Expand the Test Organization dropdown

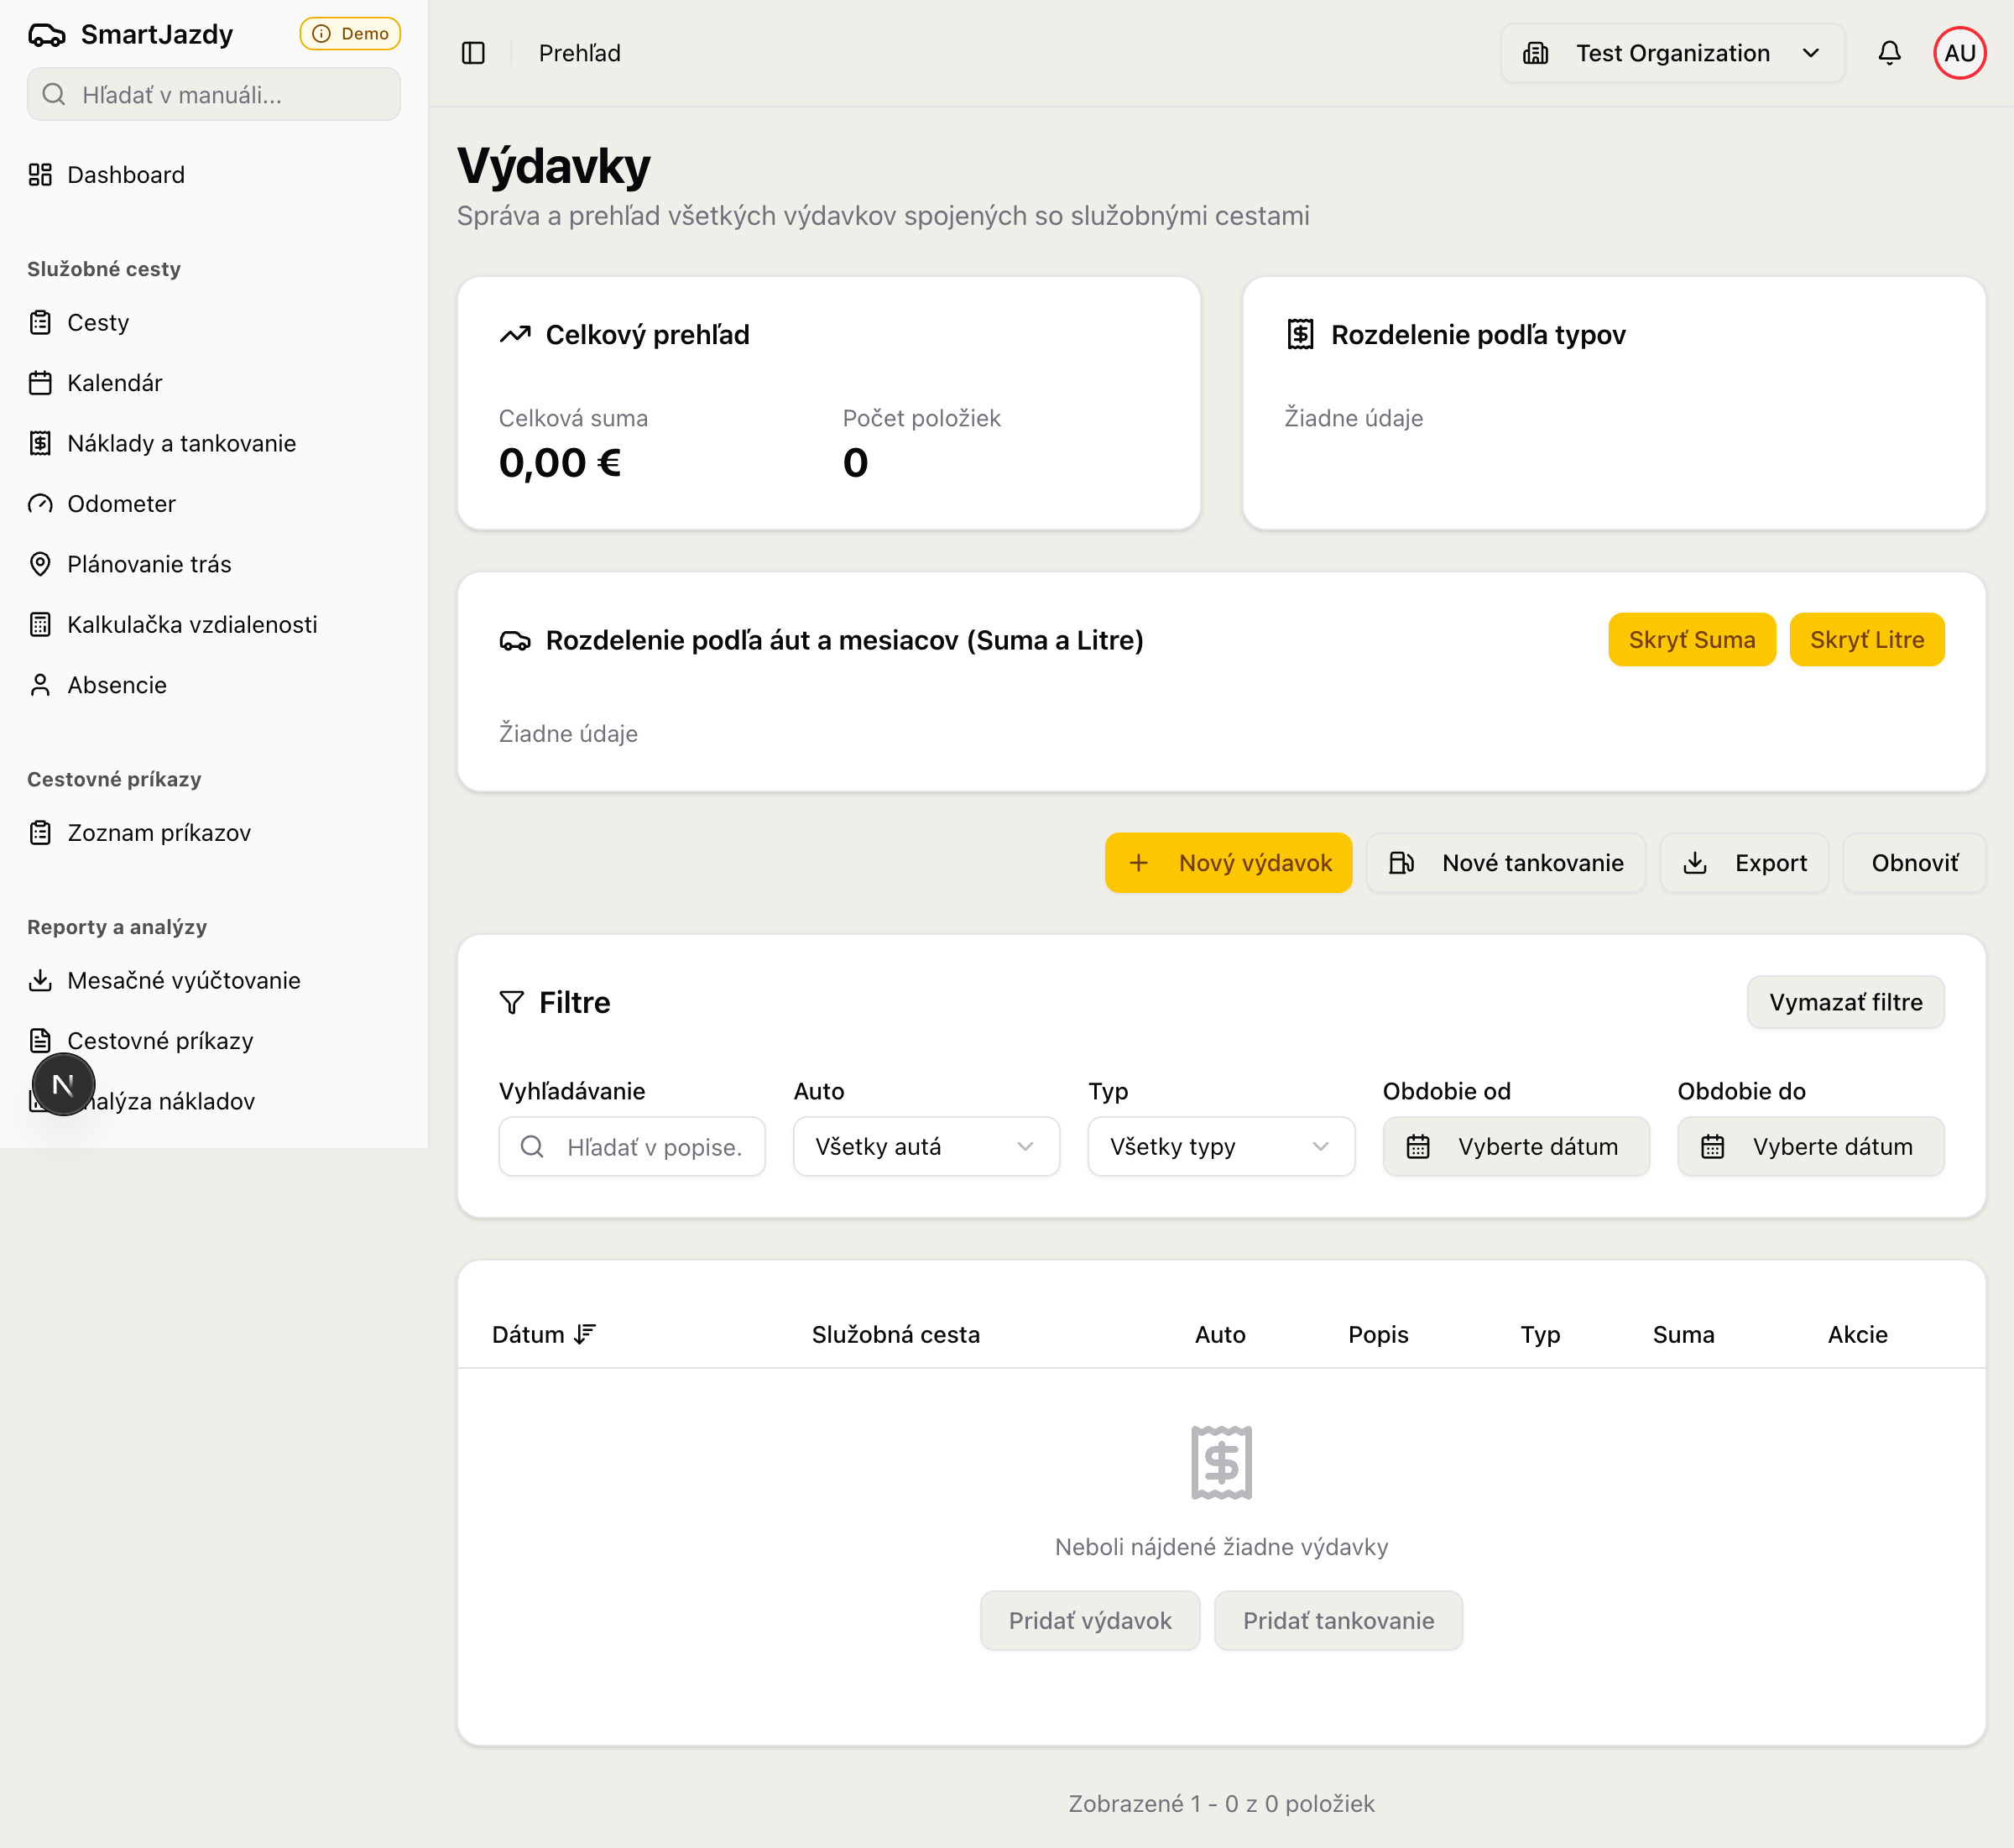pos(1672,53)
